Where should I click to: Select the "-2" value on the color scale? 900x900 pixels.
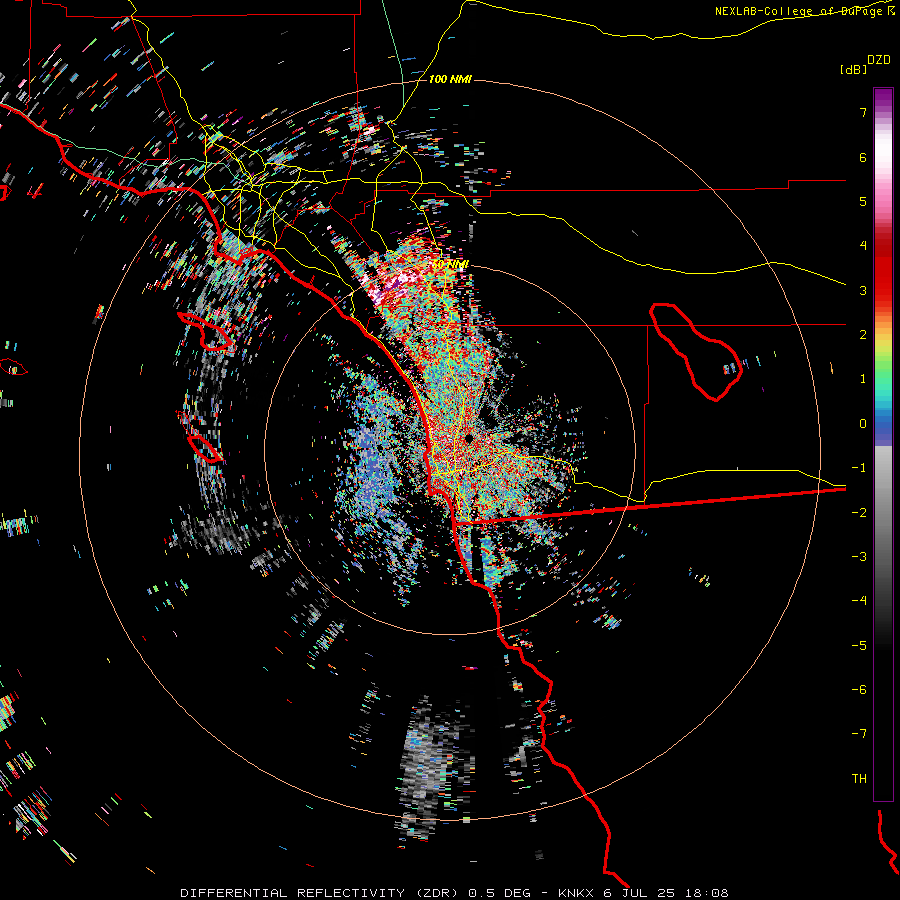(859, 513)
